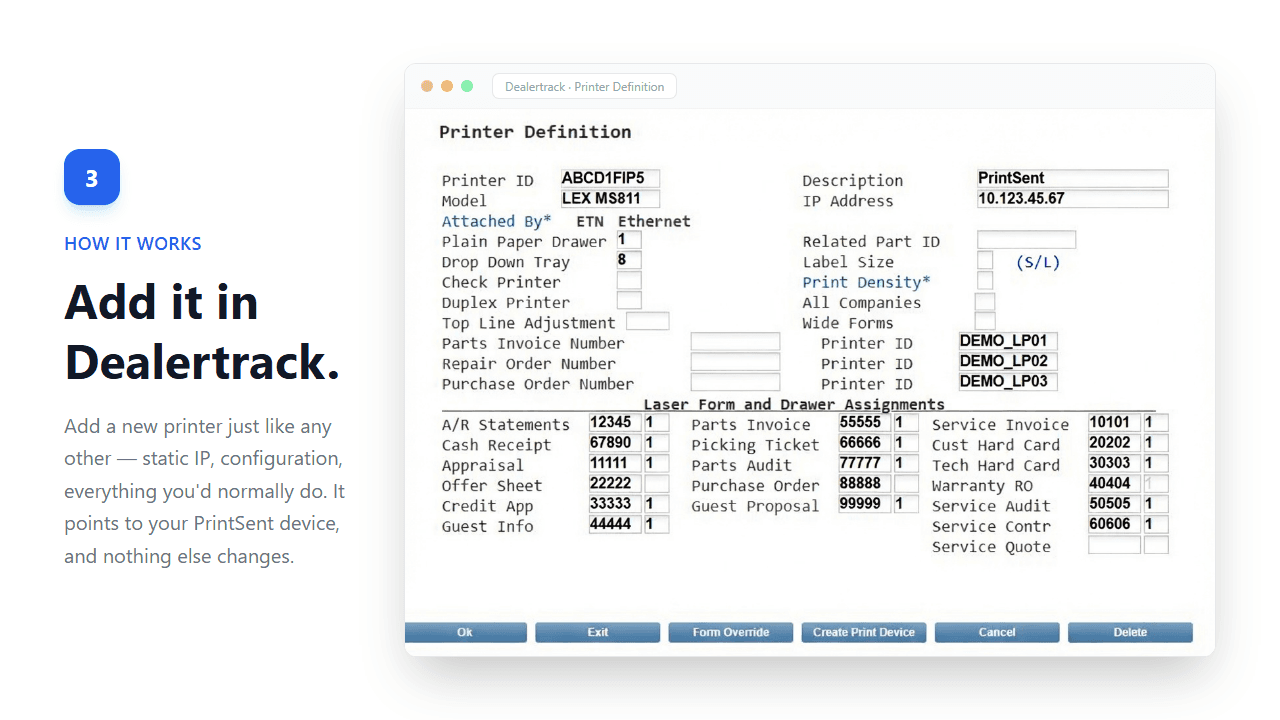Click the Plain Paper Drawer field

click(x=629, y=240)
